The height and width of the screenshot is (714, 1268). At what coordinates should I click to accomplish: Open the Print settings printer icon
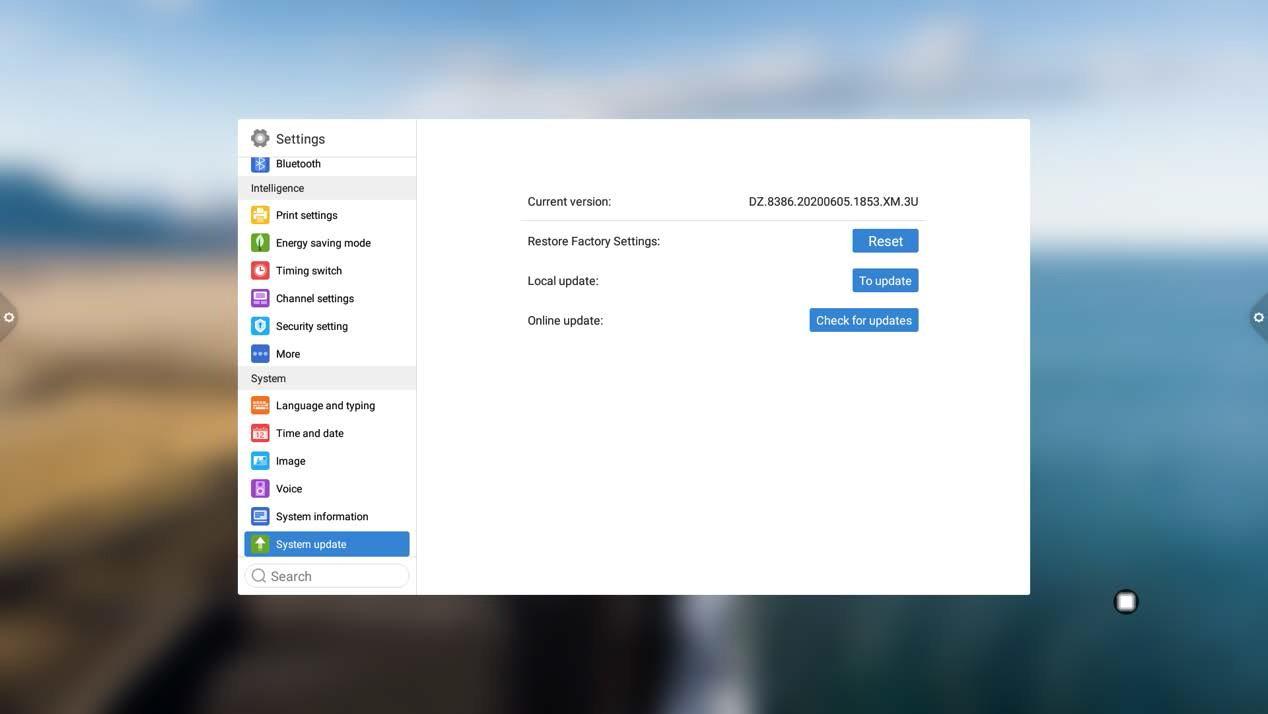(x=260, y=215)
